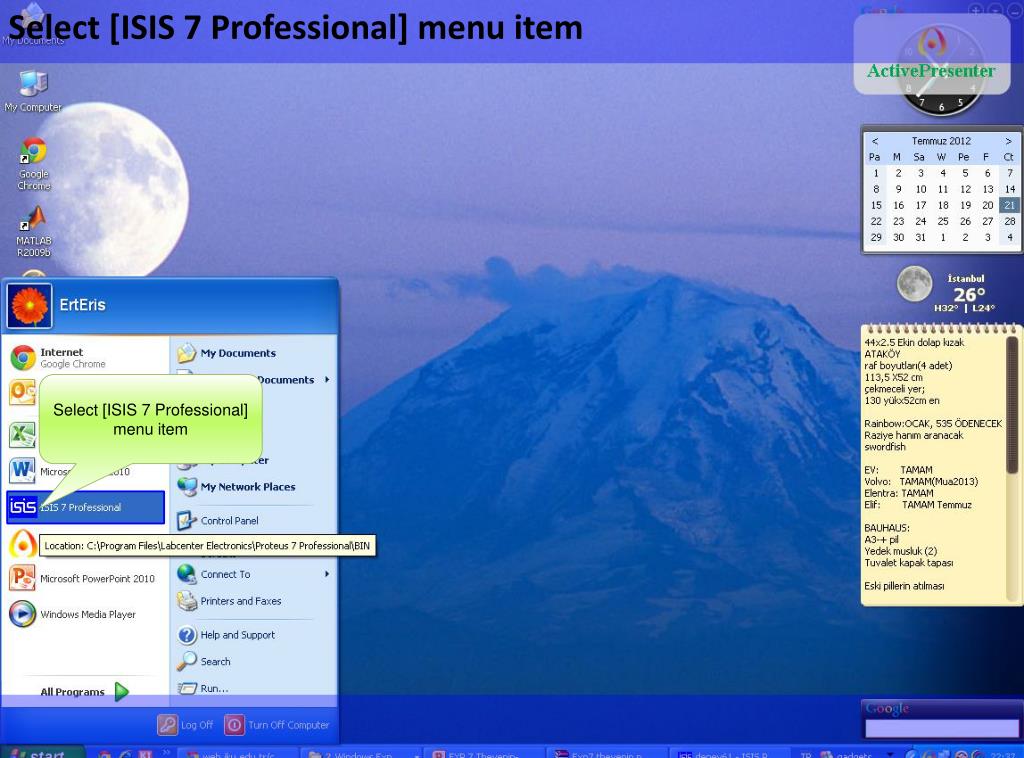Go to previous month in calendar gadget
1024x758 pixels.
pyautogui.click(x=875, y=141)
